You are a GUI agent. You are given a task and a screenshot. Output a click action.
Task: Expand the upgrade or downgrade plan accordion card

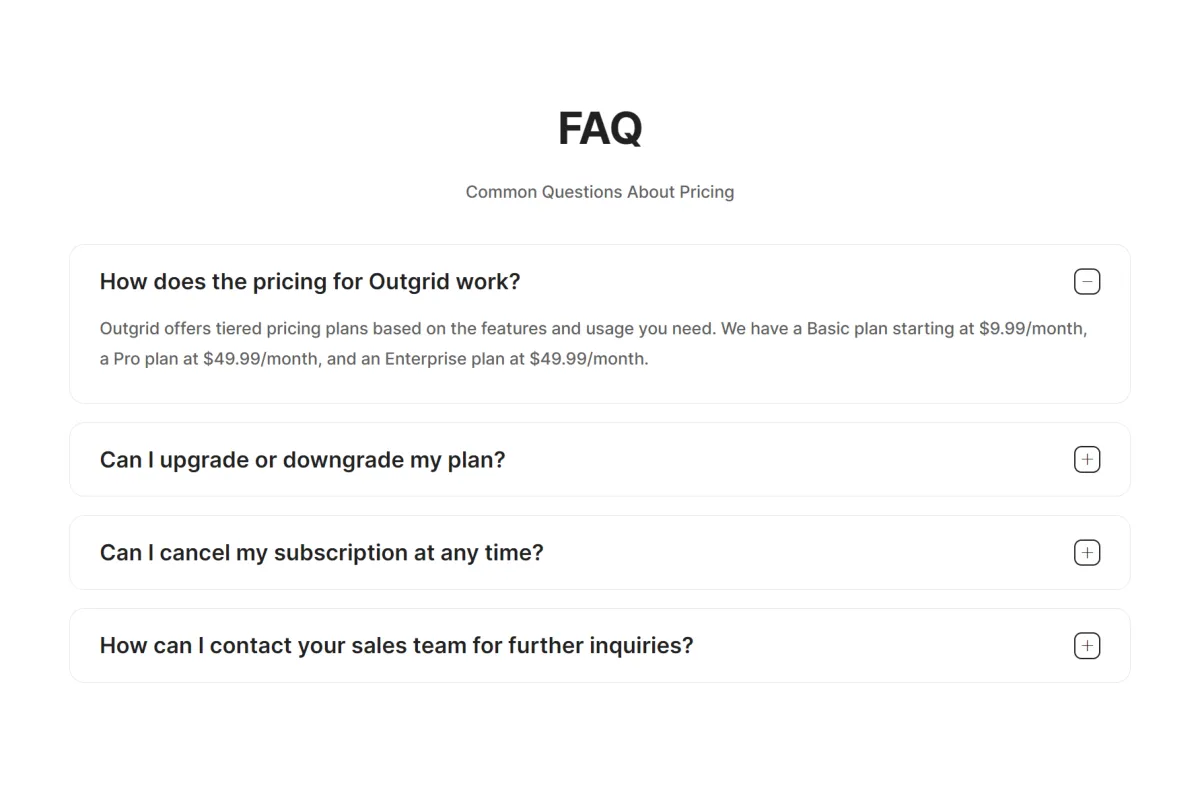[600, 460]
